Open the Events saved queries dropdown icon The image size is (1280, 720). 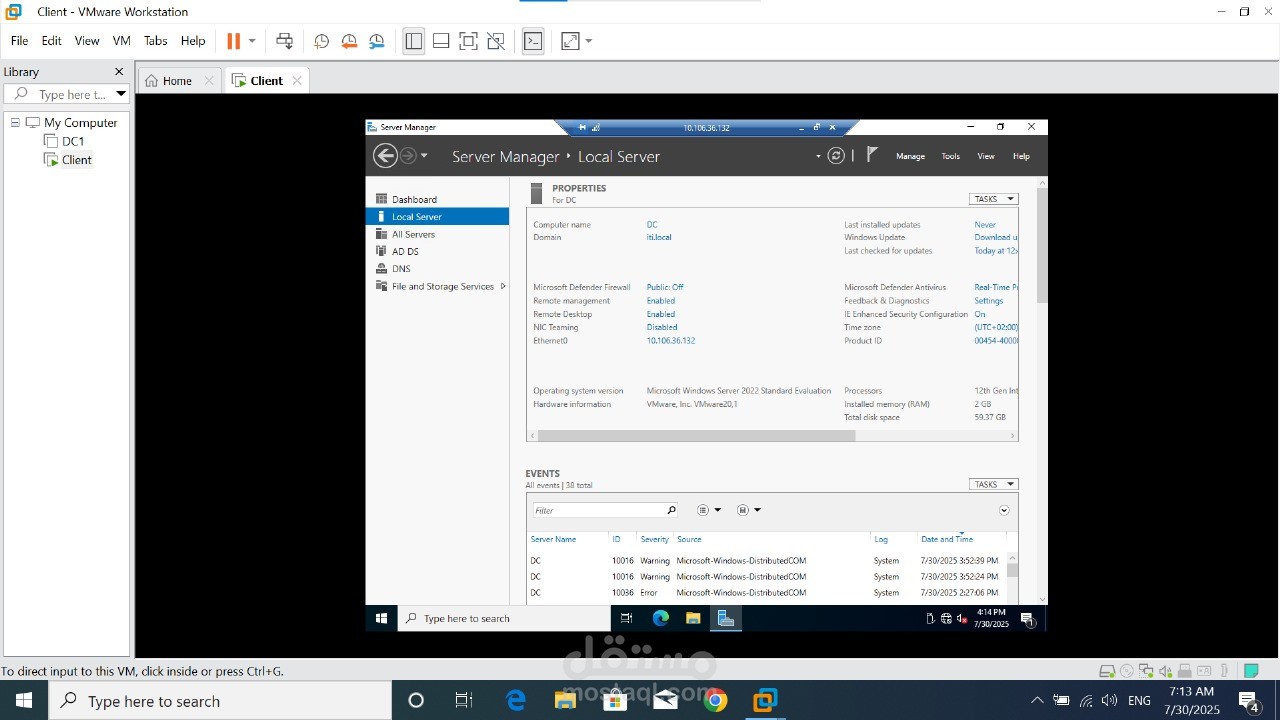coord(749,510)
